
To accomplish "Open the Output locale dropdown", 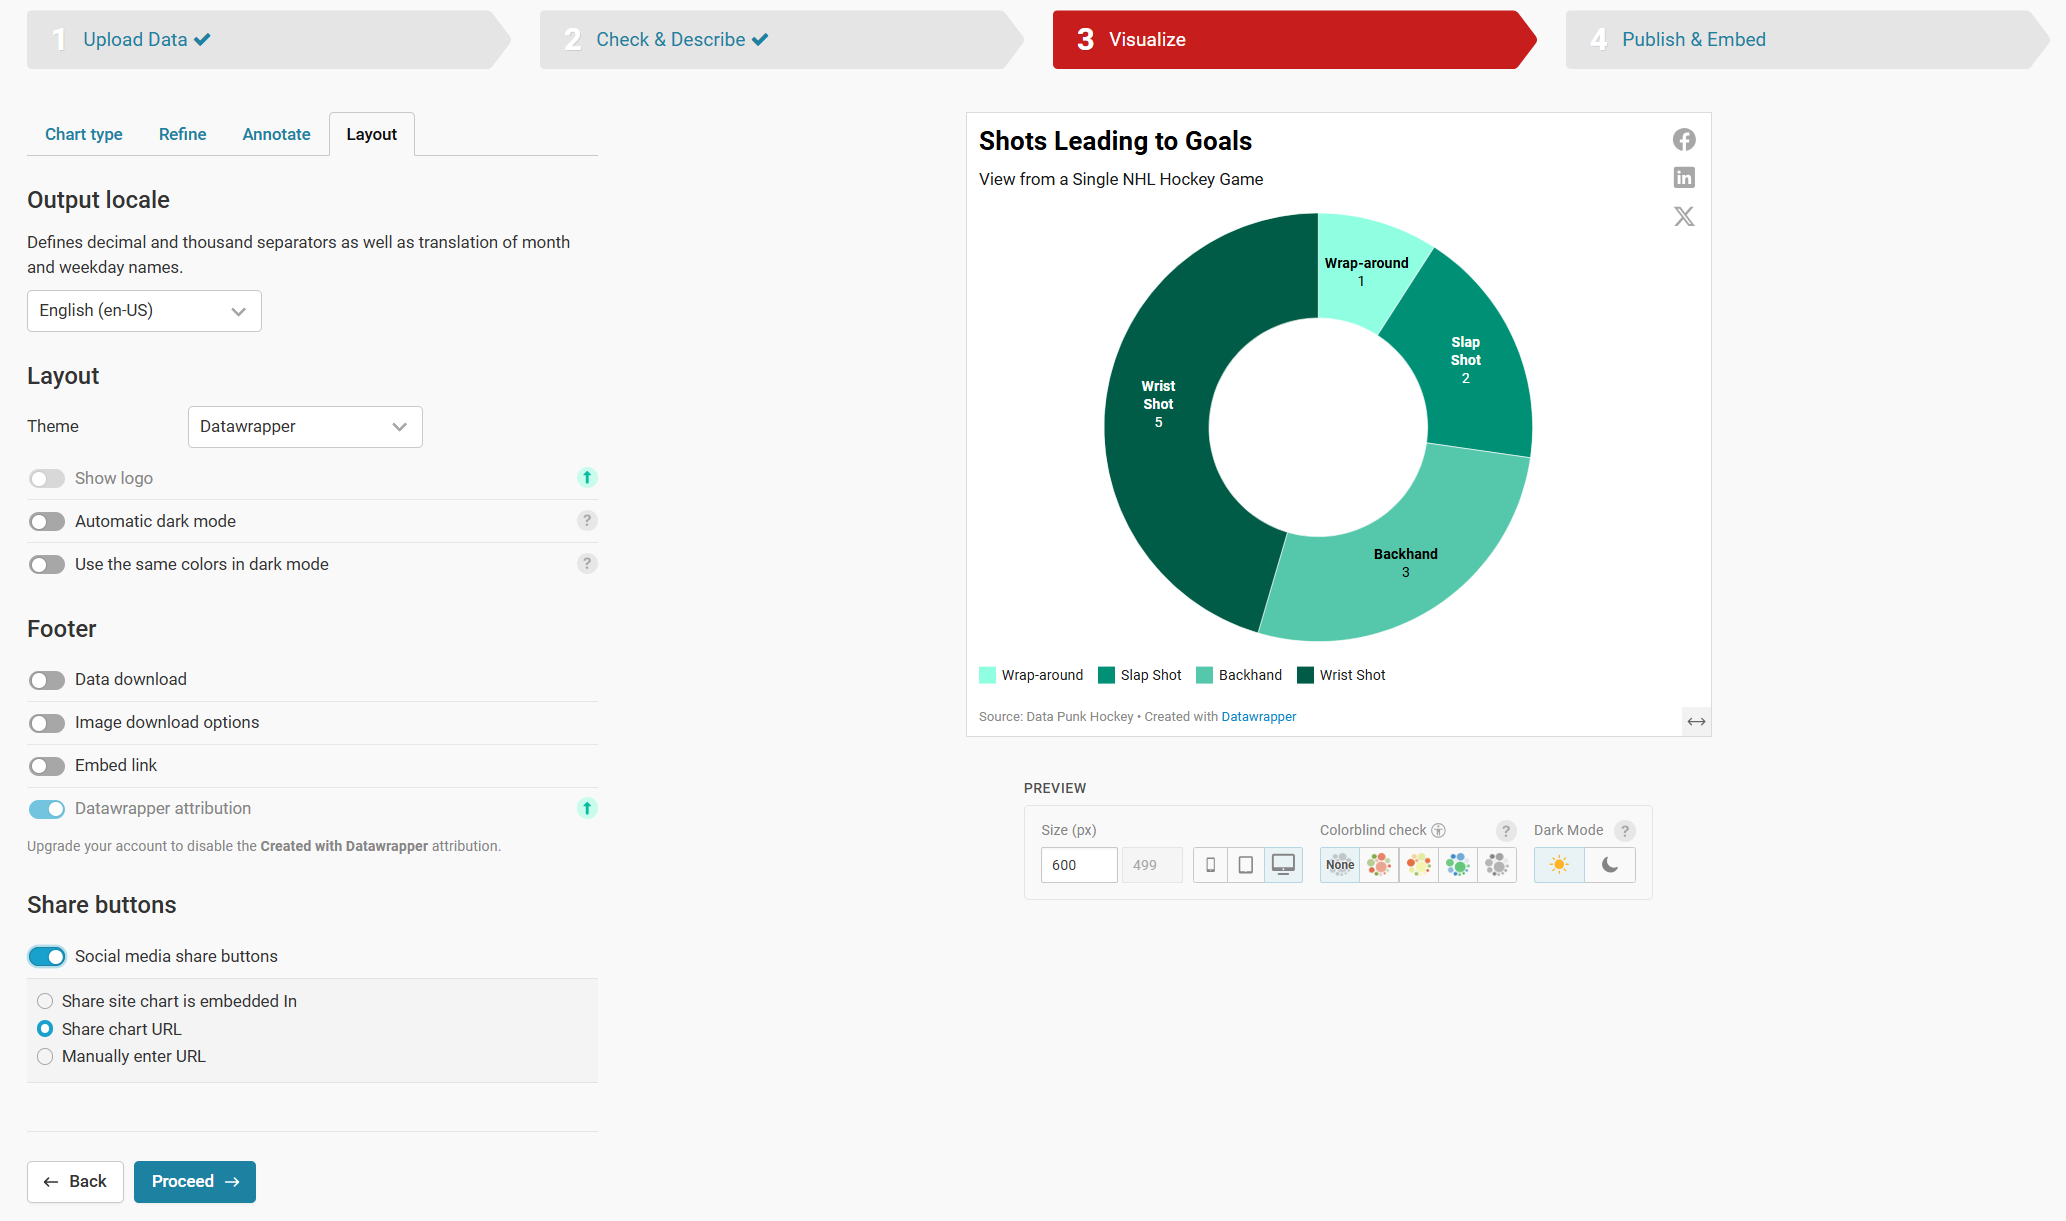I will (144, 311).
